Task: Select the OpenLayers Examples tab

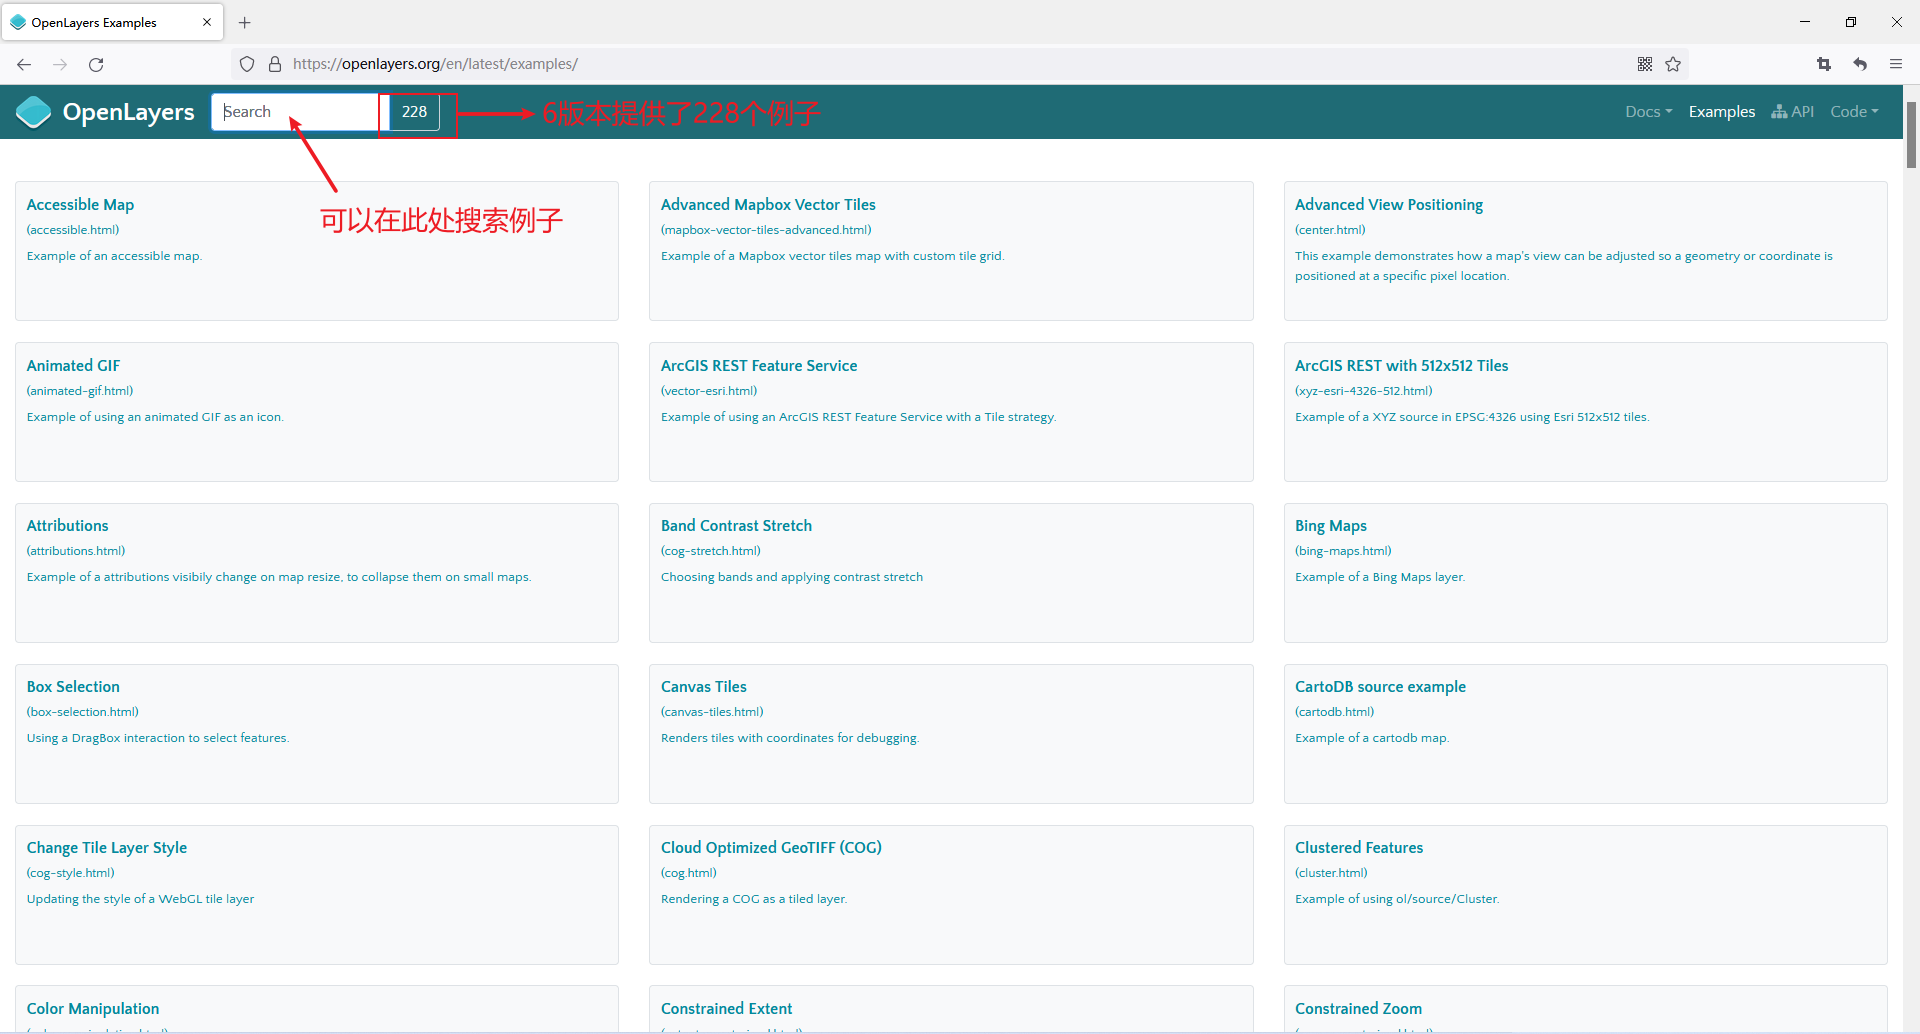Action: [x=112, y=22]
